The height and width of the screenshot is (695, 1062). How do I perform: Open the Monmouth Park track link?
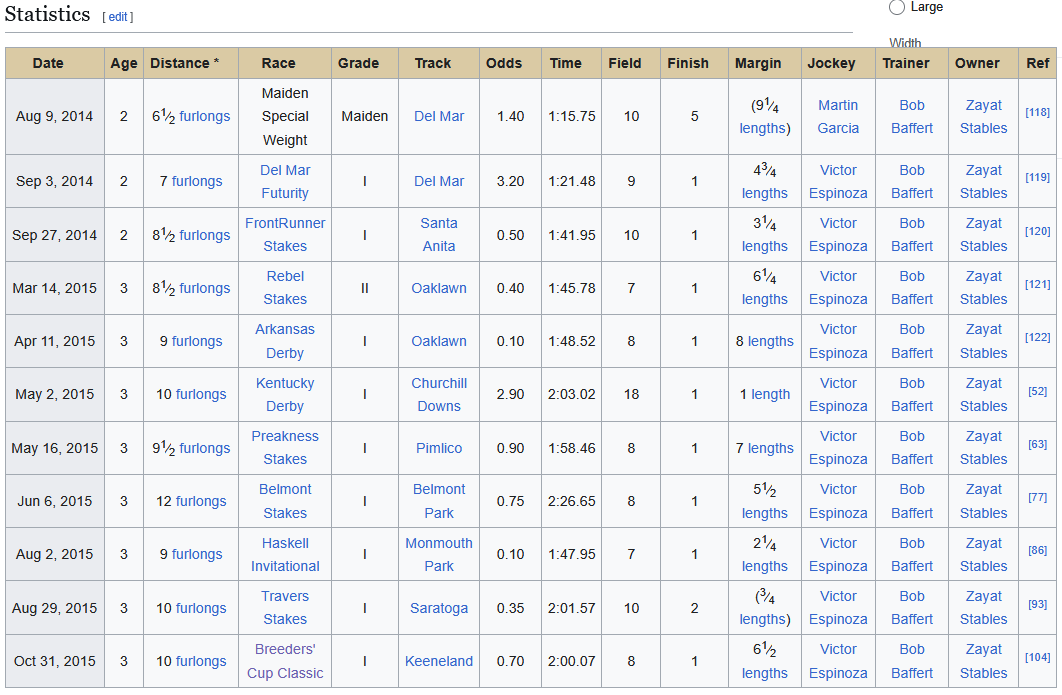point(439,554)
